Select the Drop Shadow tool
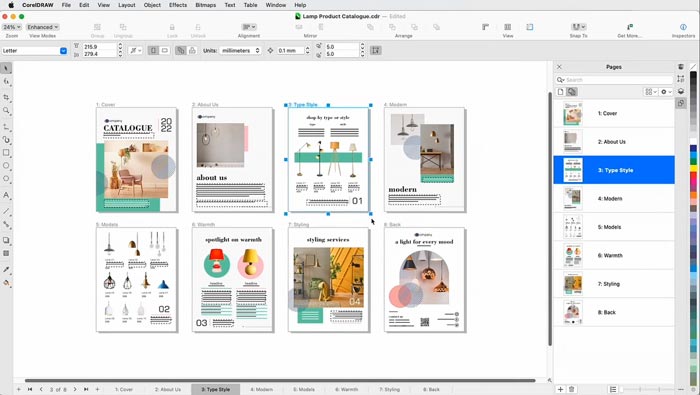 click(x=6, y=240)
